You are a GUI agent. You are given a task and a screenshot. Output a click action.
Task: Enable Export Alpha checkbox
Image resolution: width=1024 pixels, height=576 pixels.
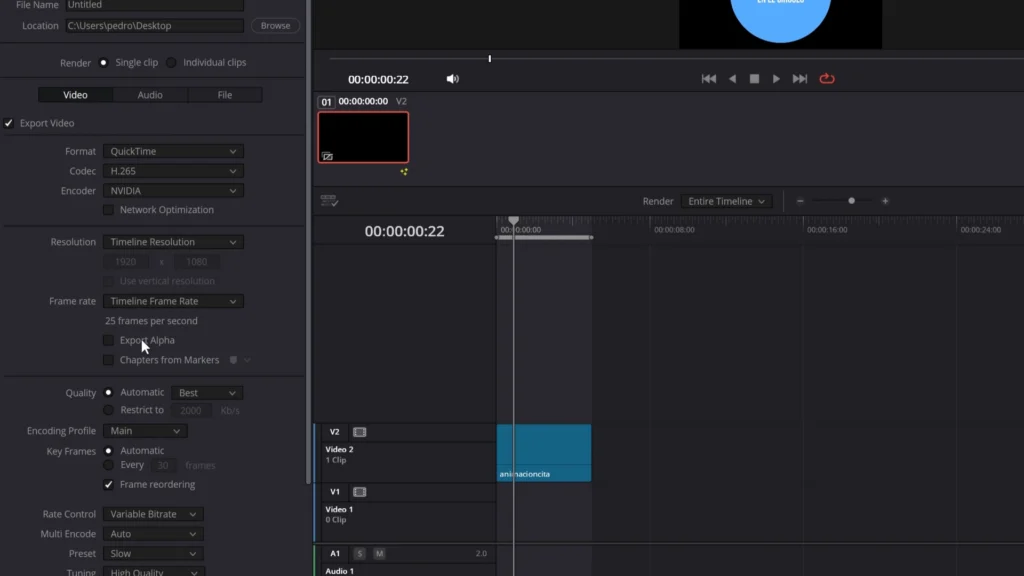click(x=108, y=340)
